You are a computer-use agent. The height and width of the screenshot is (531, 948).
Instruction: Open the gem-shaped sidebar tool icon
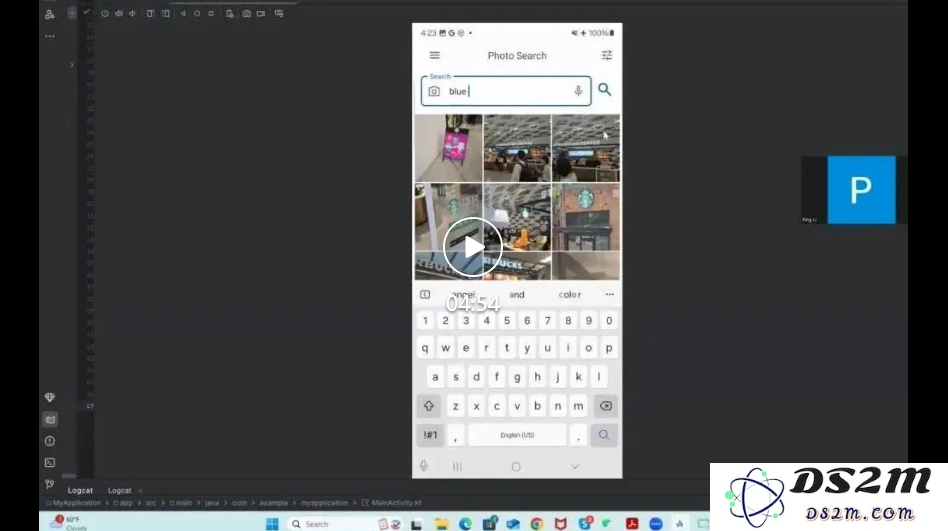click(50, 397)
